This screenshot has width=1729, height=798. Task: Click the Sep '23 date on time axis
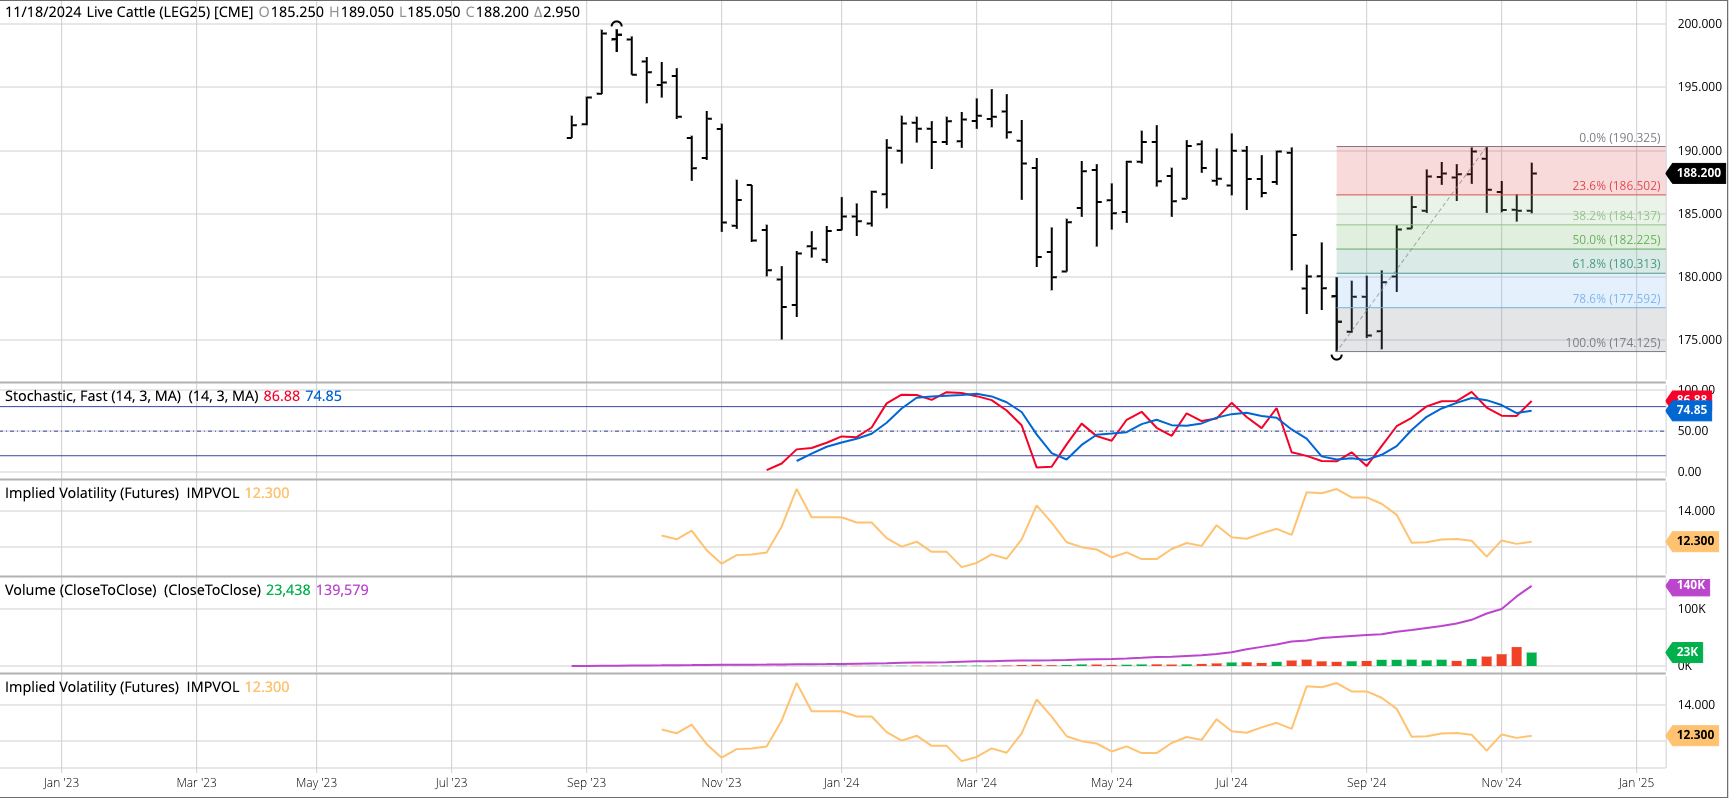pos(586,783)
